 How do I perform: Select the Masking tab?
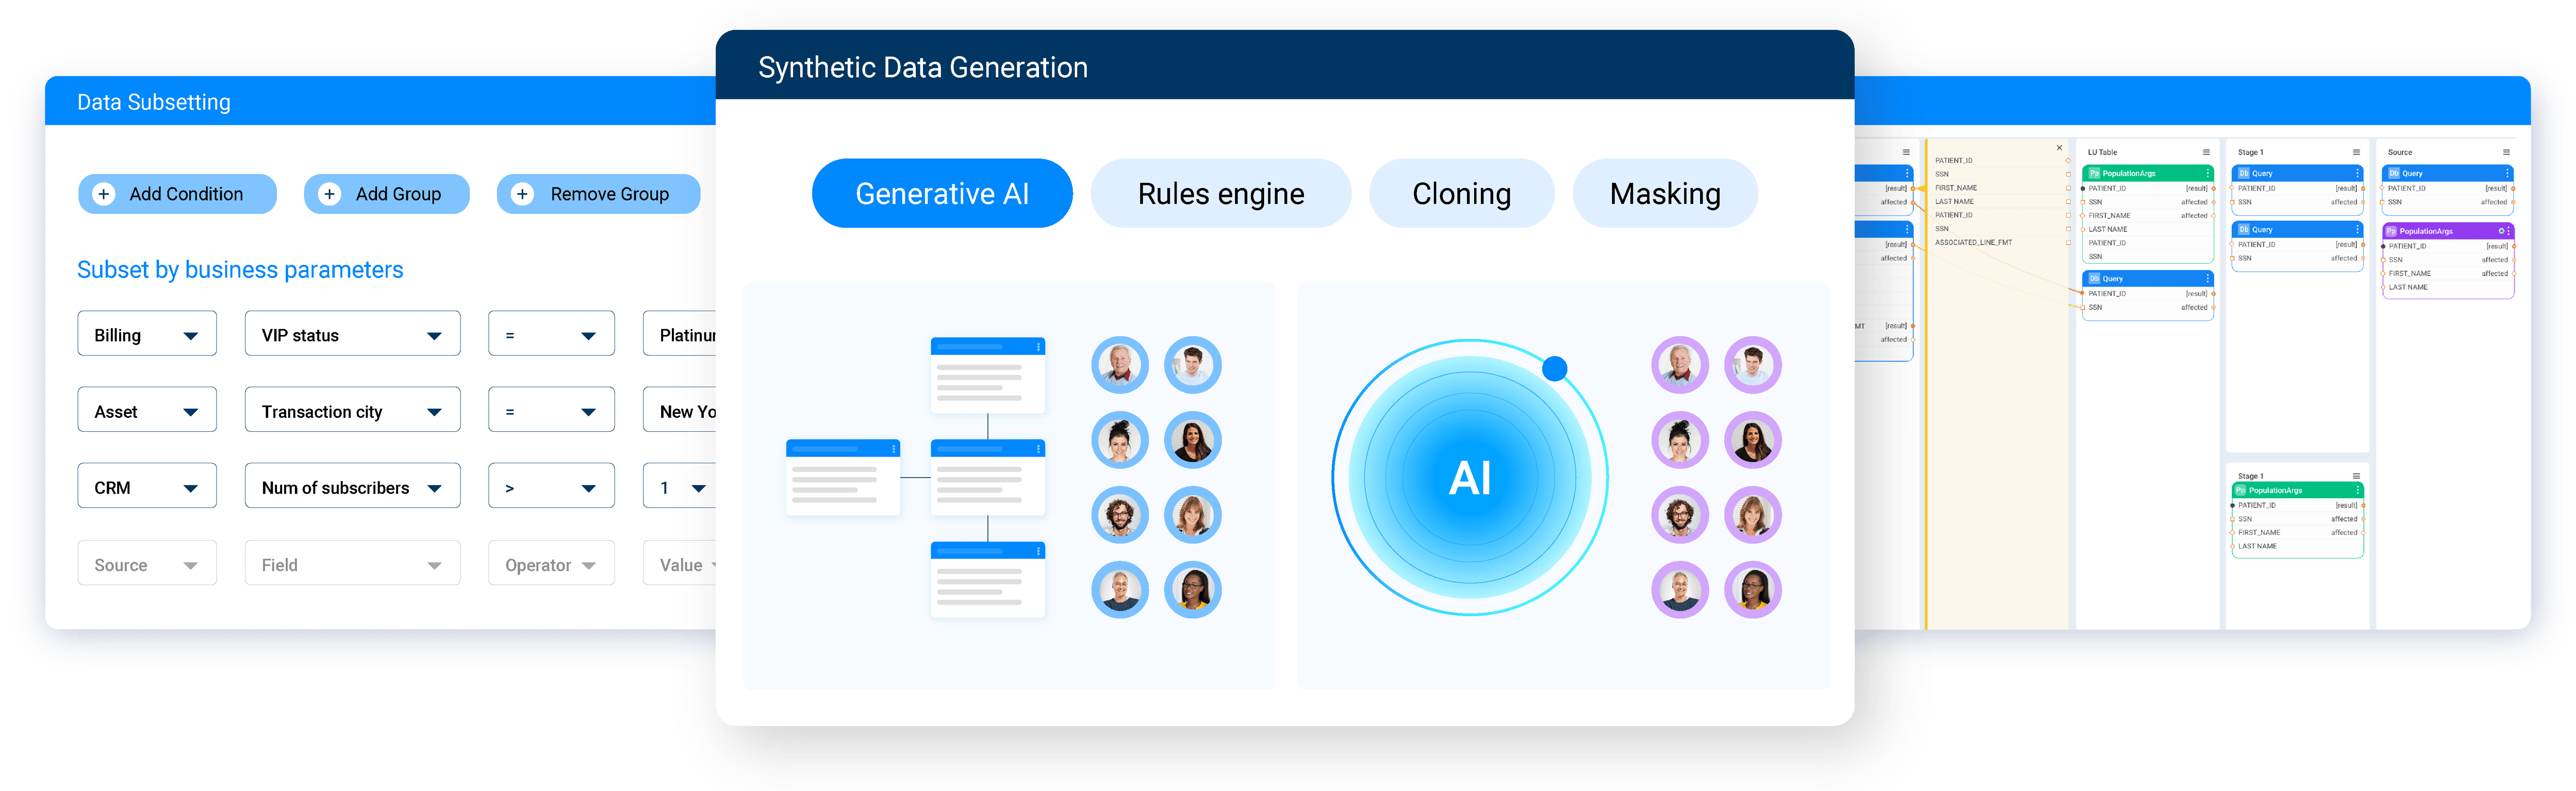coord(1665,193)
